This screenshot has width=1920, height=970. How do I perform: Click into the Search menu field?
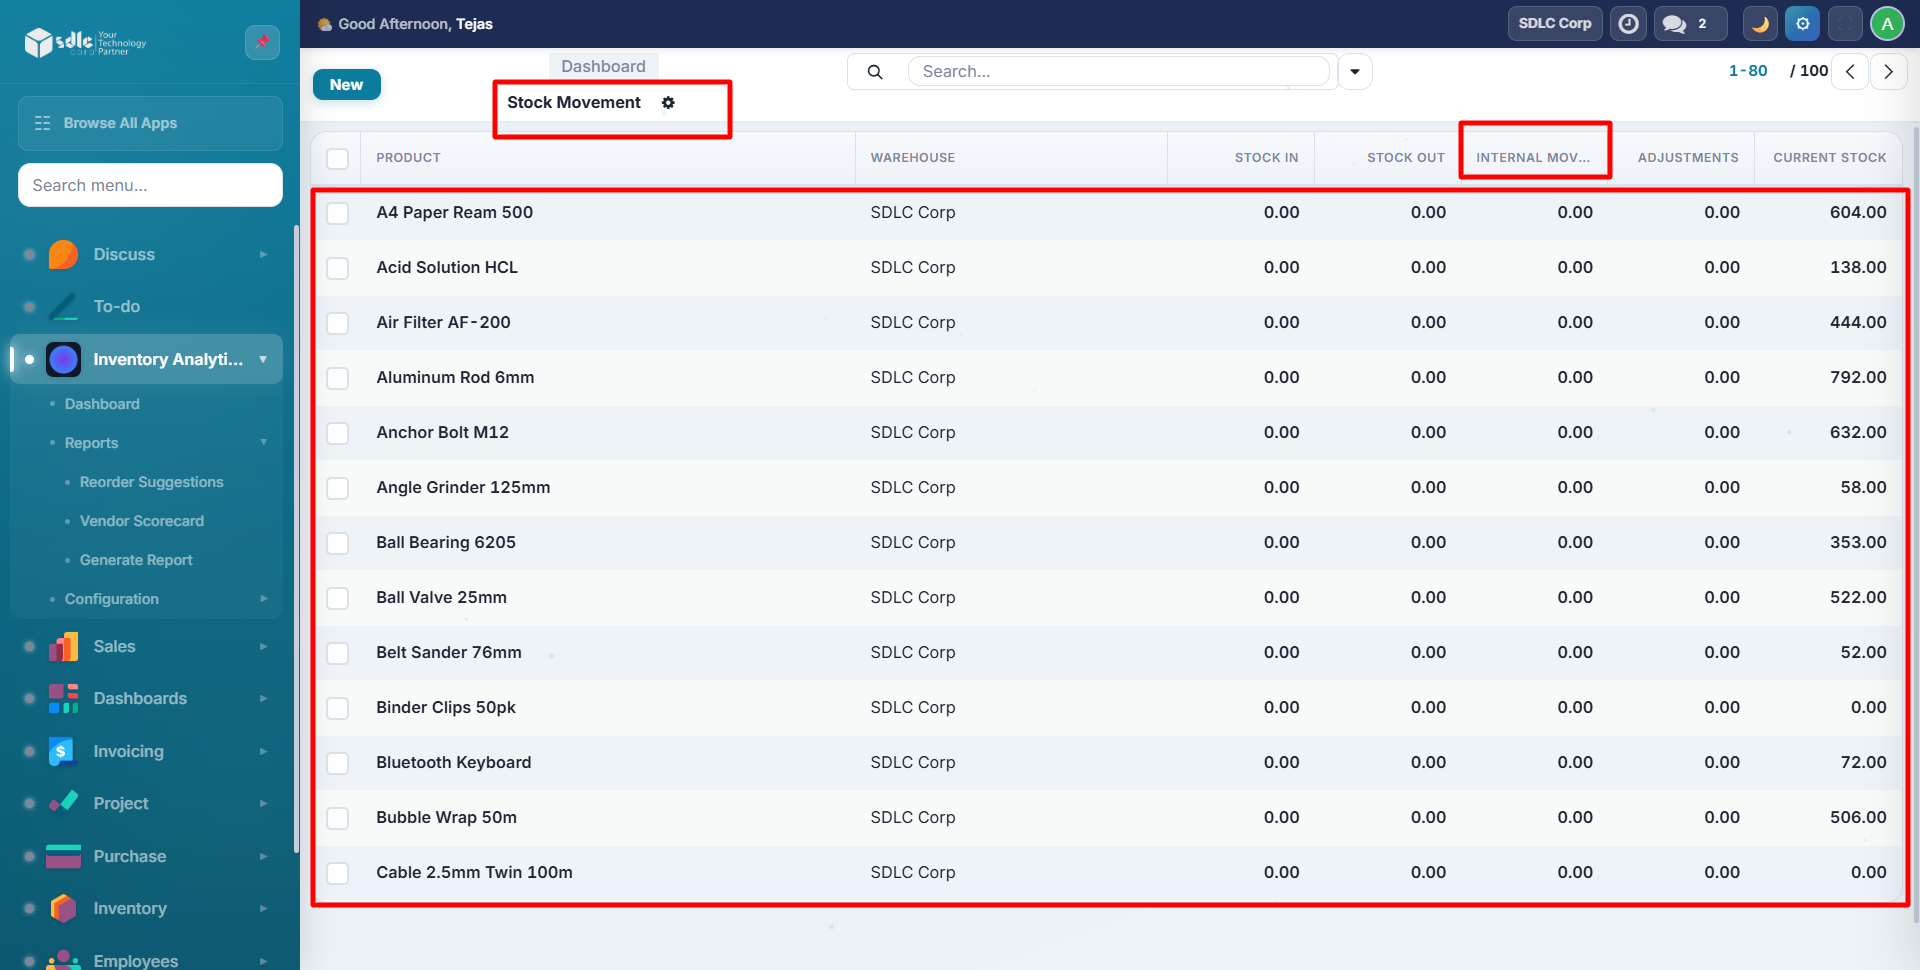click(150, 185)
